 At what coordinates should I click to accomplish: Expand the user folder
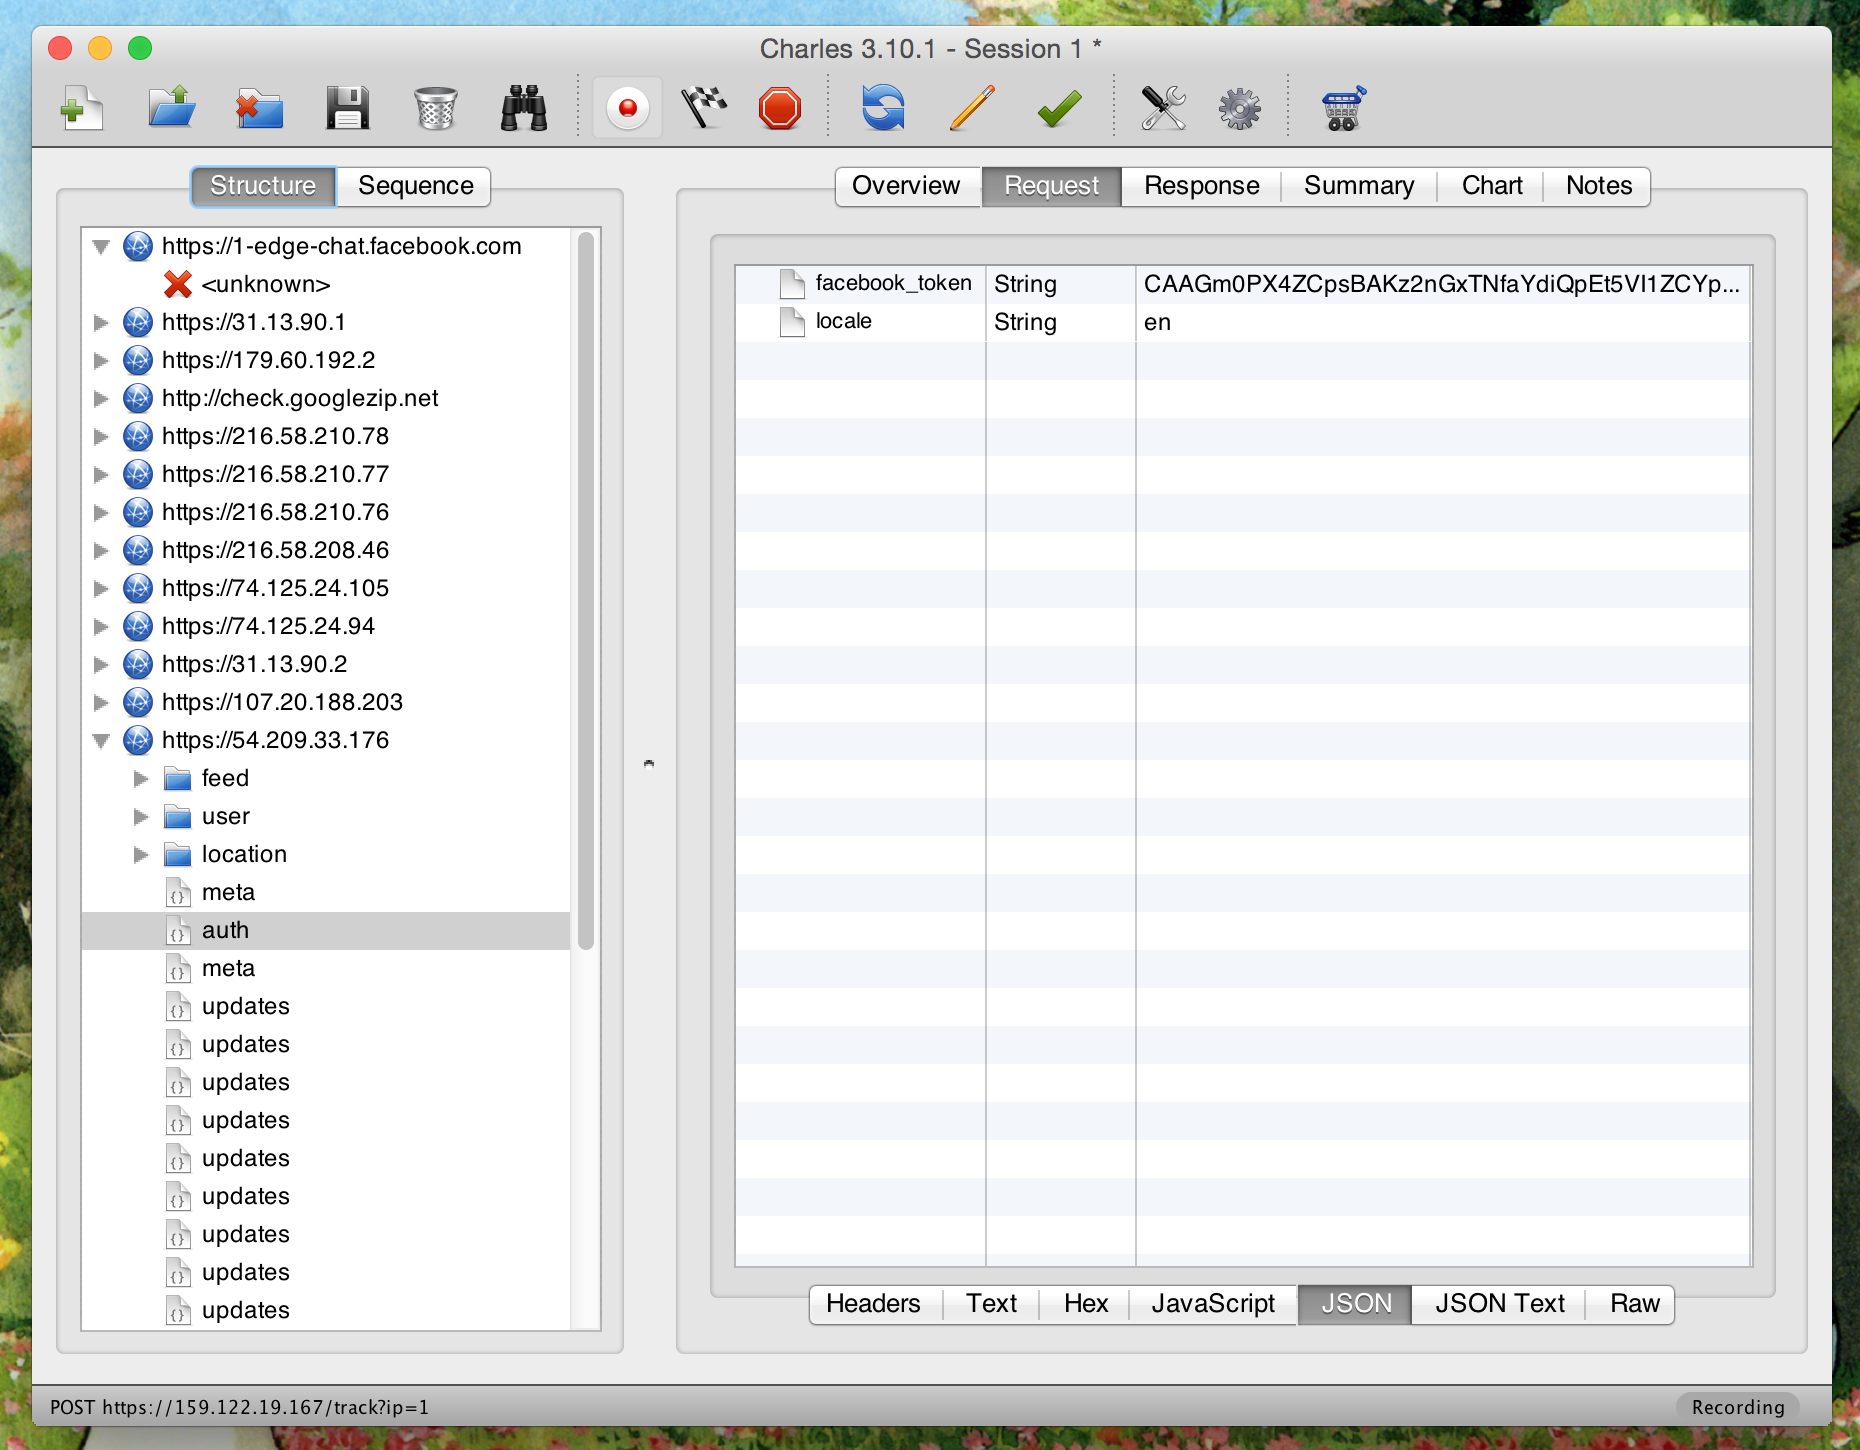141,816
